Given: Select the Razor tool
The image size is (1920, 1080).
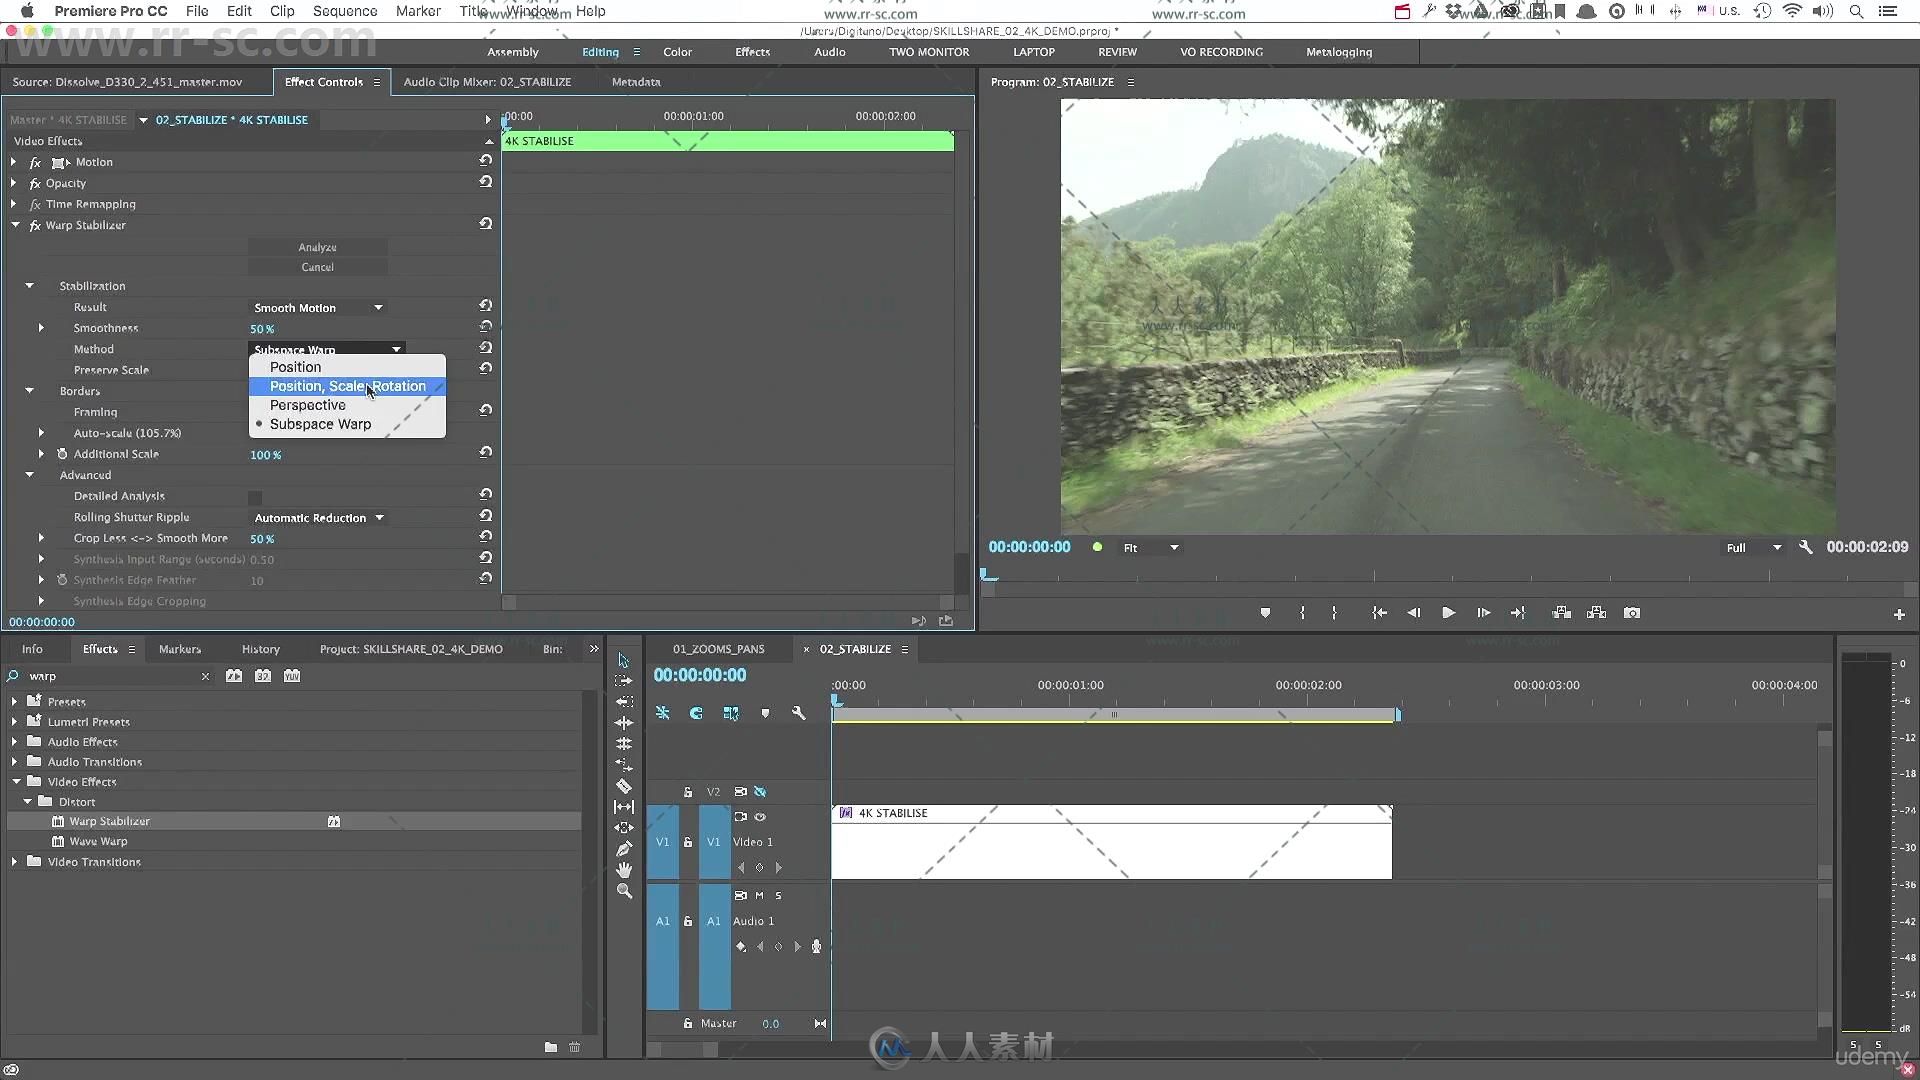Looking at the screenshot, I should pos(623,786).
